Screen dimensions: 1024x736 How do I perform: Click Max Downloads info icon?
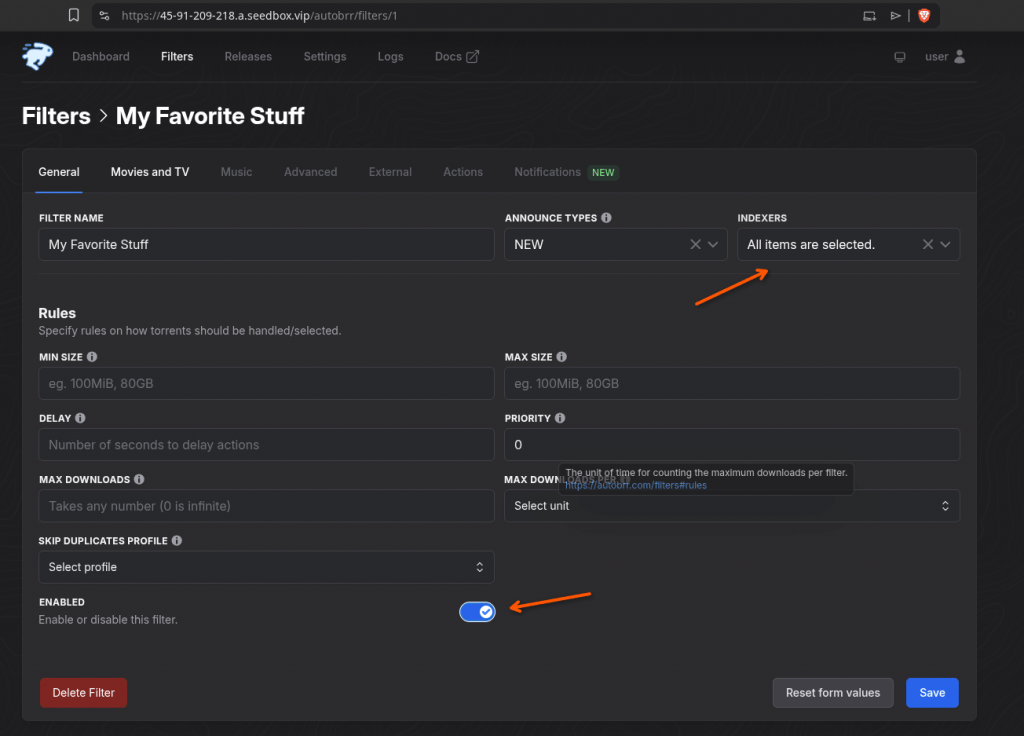pos(139,479)
